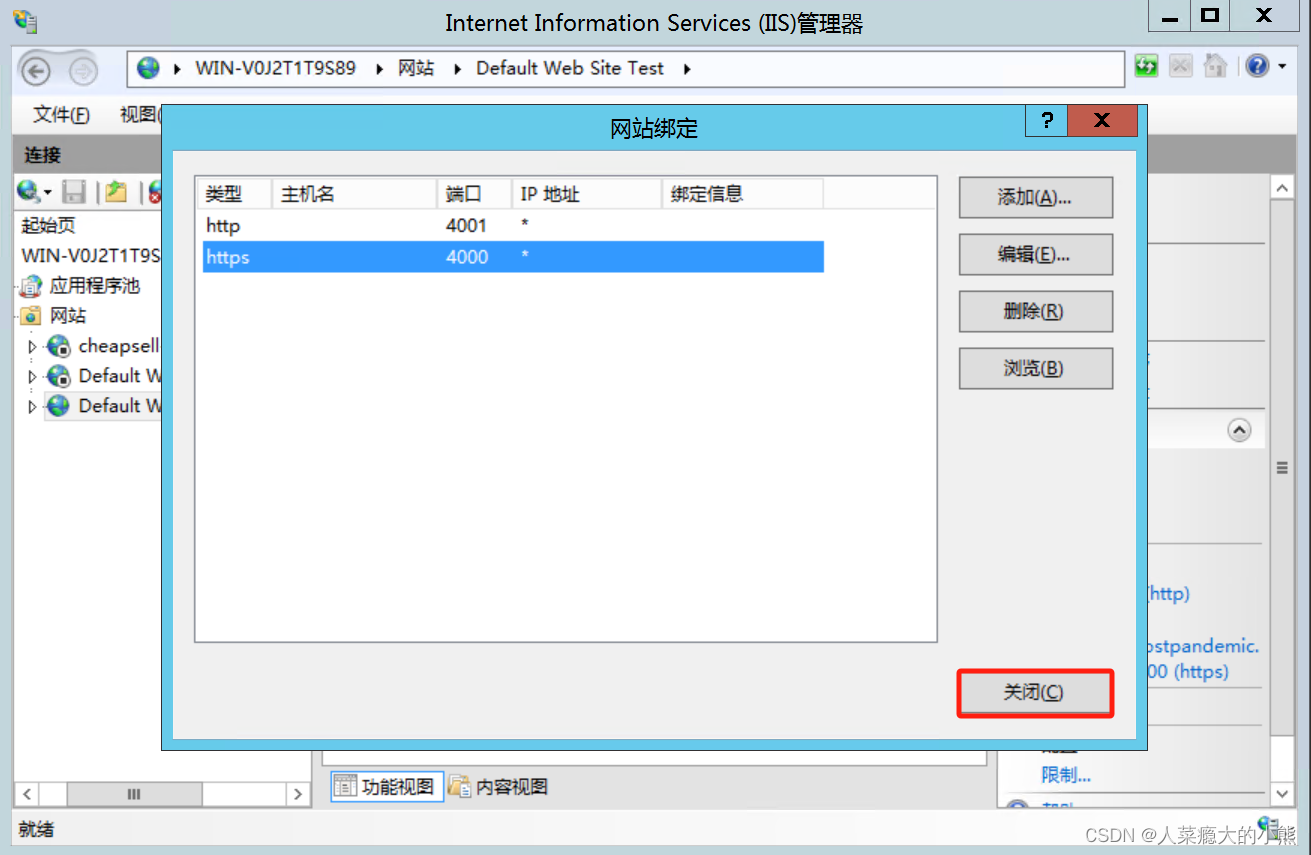1311x855 pixels.
Task: Click the 主机名 column header
Action: [x=354, y=194]
